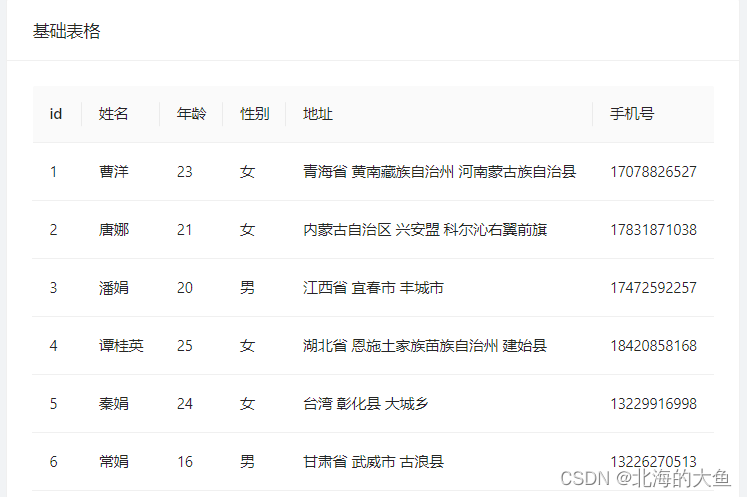Click phone number 18420858168
This screenshot has width=747, height=497.
pos(654,345)
